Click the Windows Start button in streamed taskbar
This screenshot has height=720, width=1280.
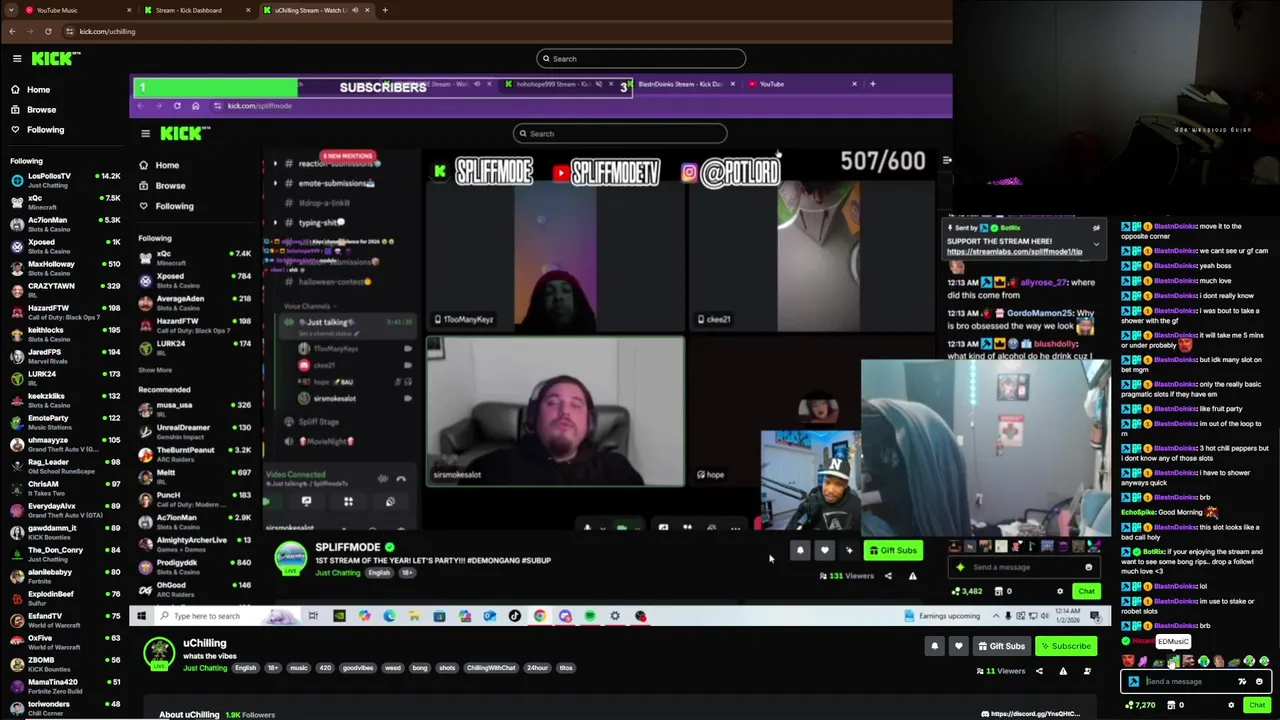tap(141, 616)
